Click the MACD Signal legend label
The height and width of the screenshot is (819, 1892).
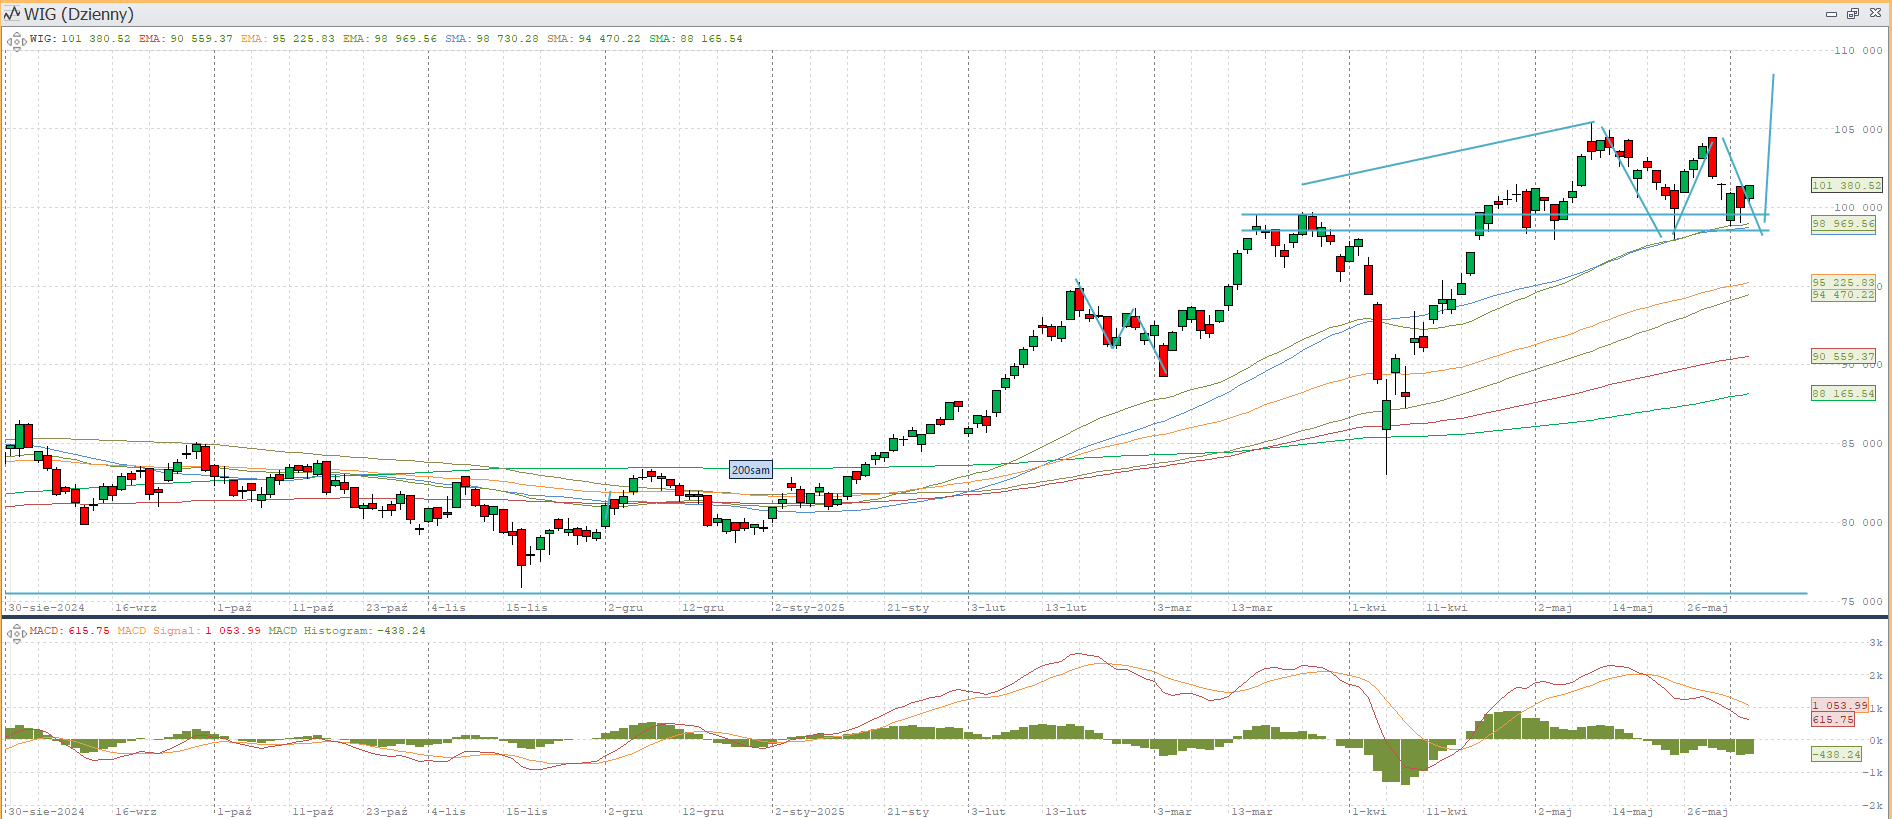(189, 631)
